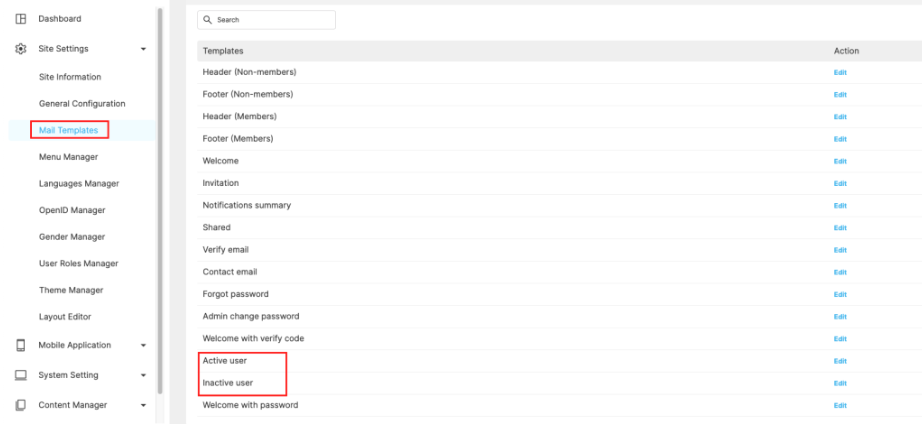Edit the Active user template
The image size is (922, 432).
(x=840, y=361)
